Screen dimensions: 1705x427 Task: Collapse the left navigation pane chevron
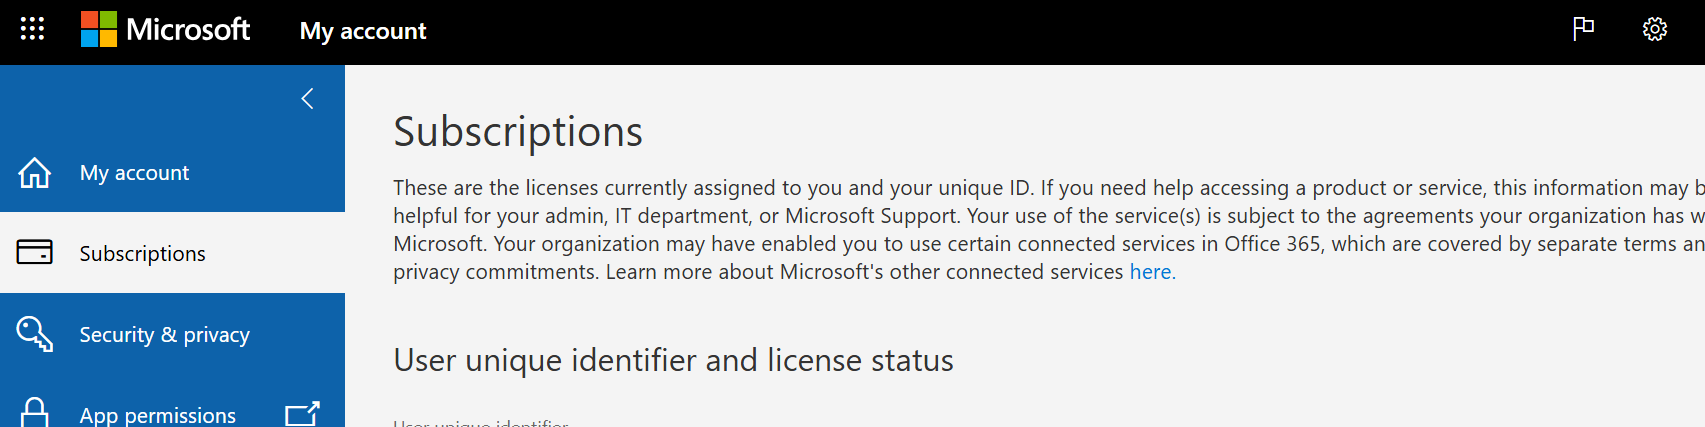coord(307,98)
